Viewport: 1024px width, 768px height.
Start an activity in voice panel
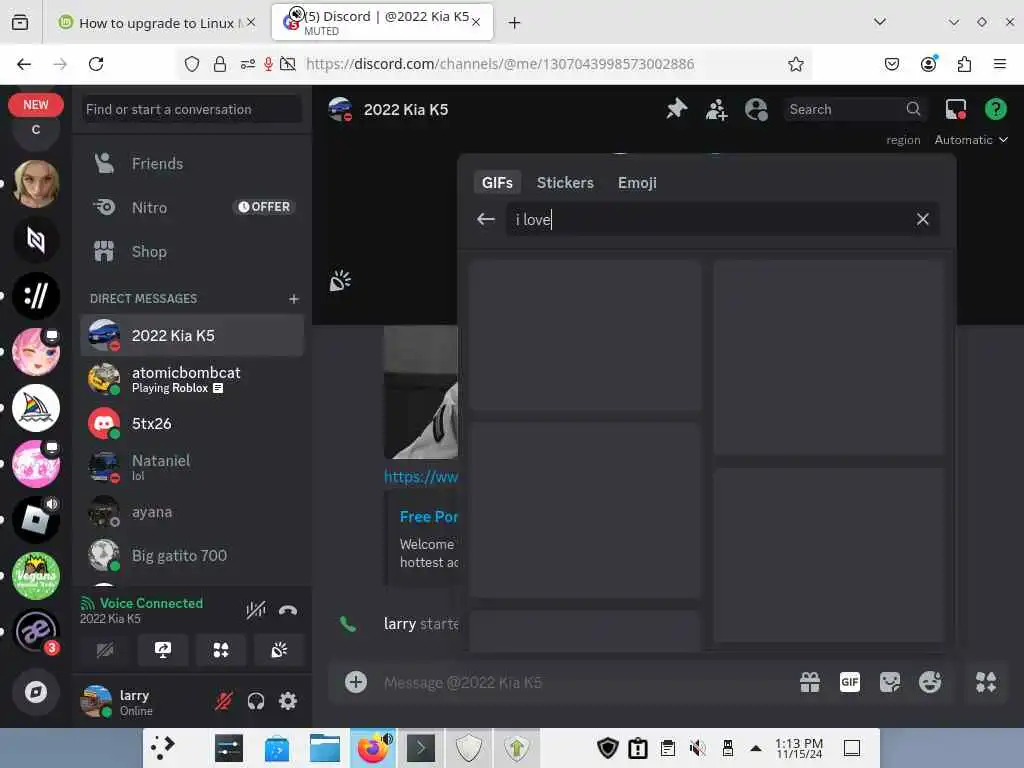221,650
